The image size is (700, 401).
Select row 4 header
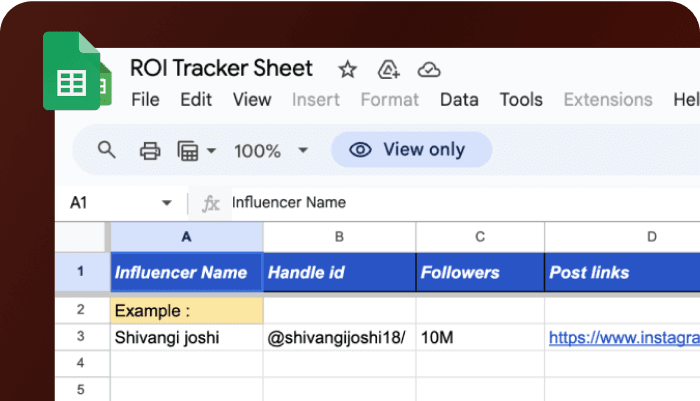click(81, 363)
